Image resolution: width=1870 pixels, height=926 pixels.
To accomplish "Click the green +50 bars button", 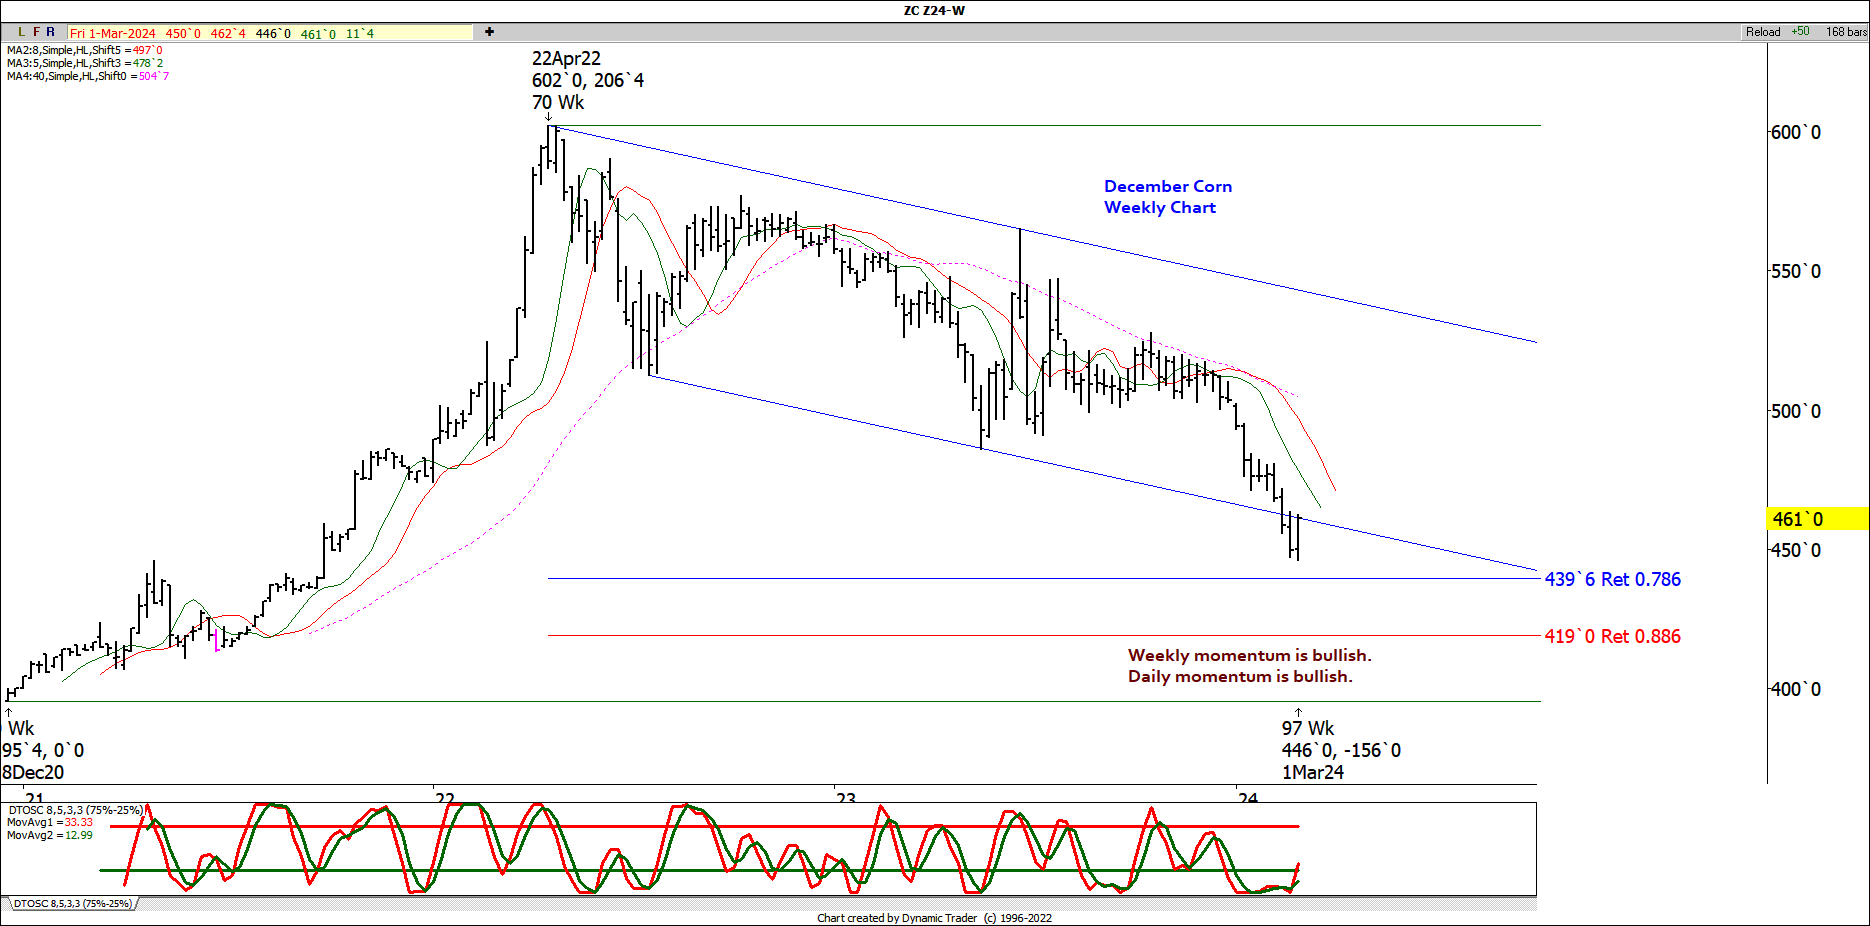I will 1800,32.
